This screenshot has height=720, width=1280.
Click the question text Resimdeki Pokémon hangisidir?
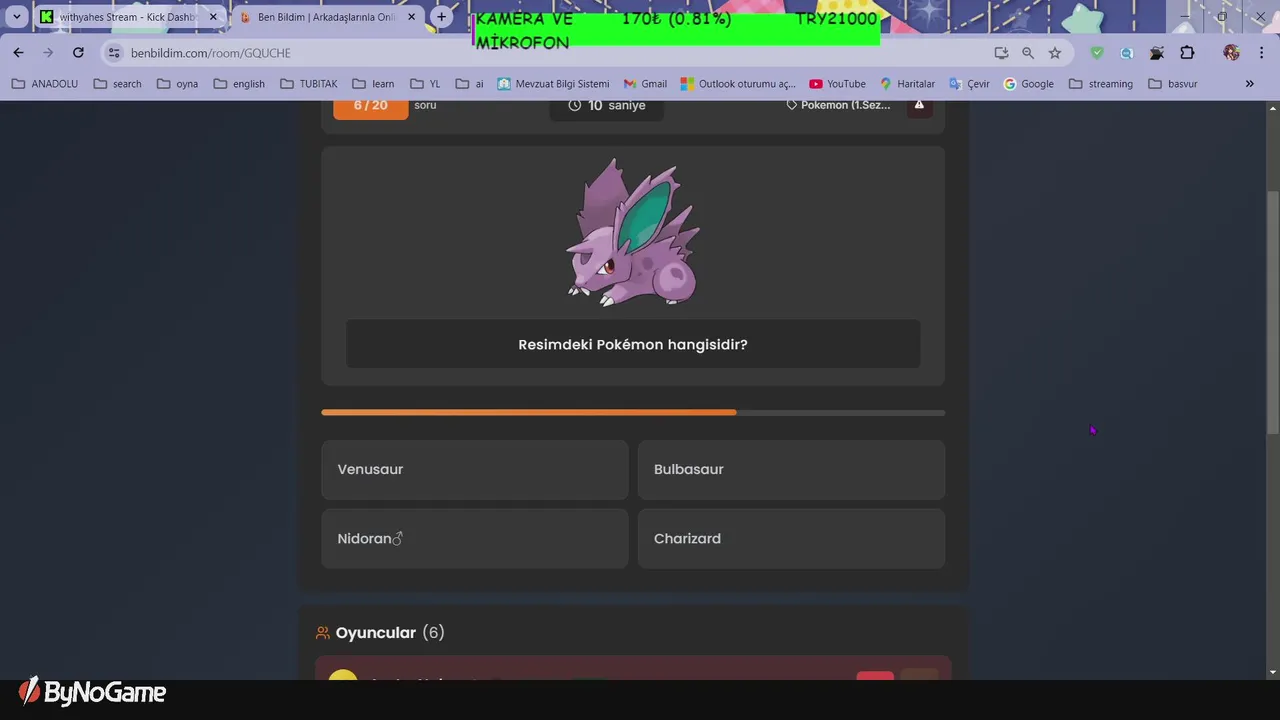click(x=633, y=344)
